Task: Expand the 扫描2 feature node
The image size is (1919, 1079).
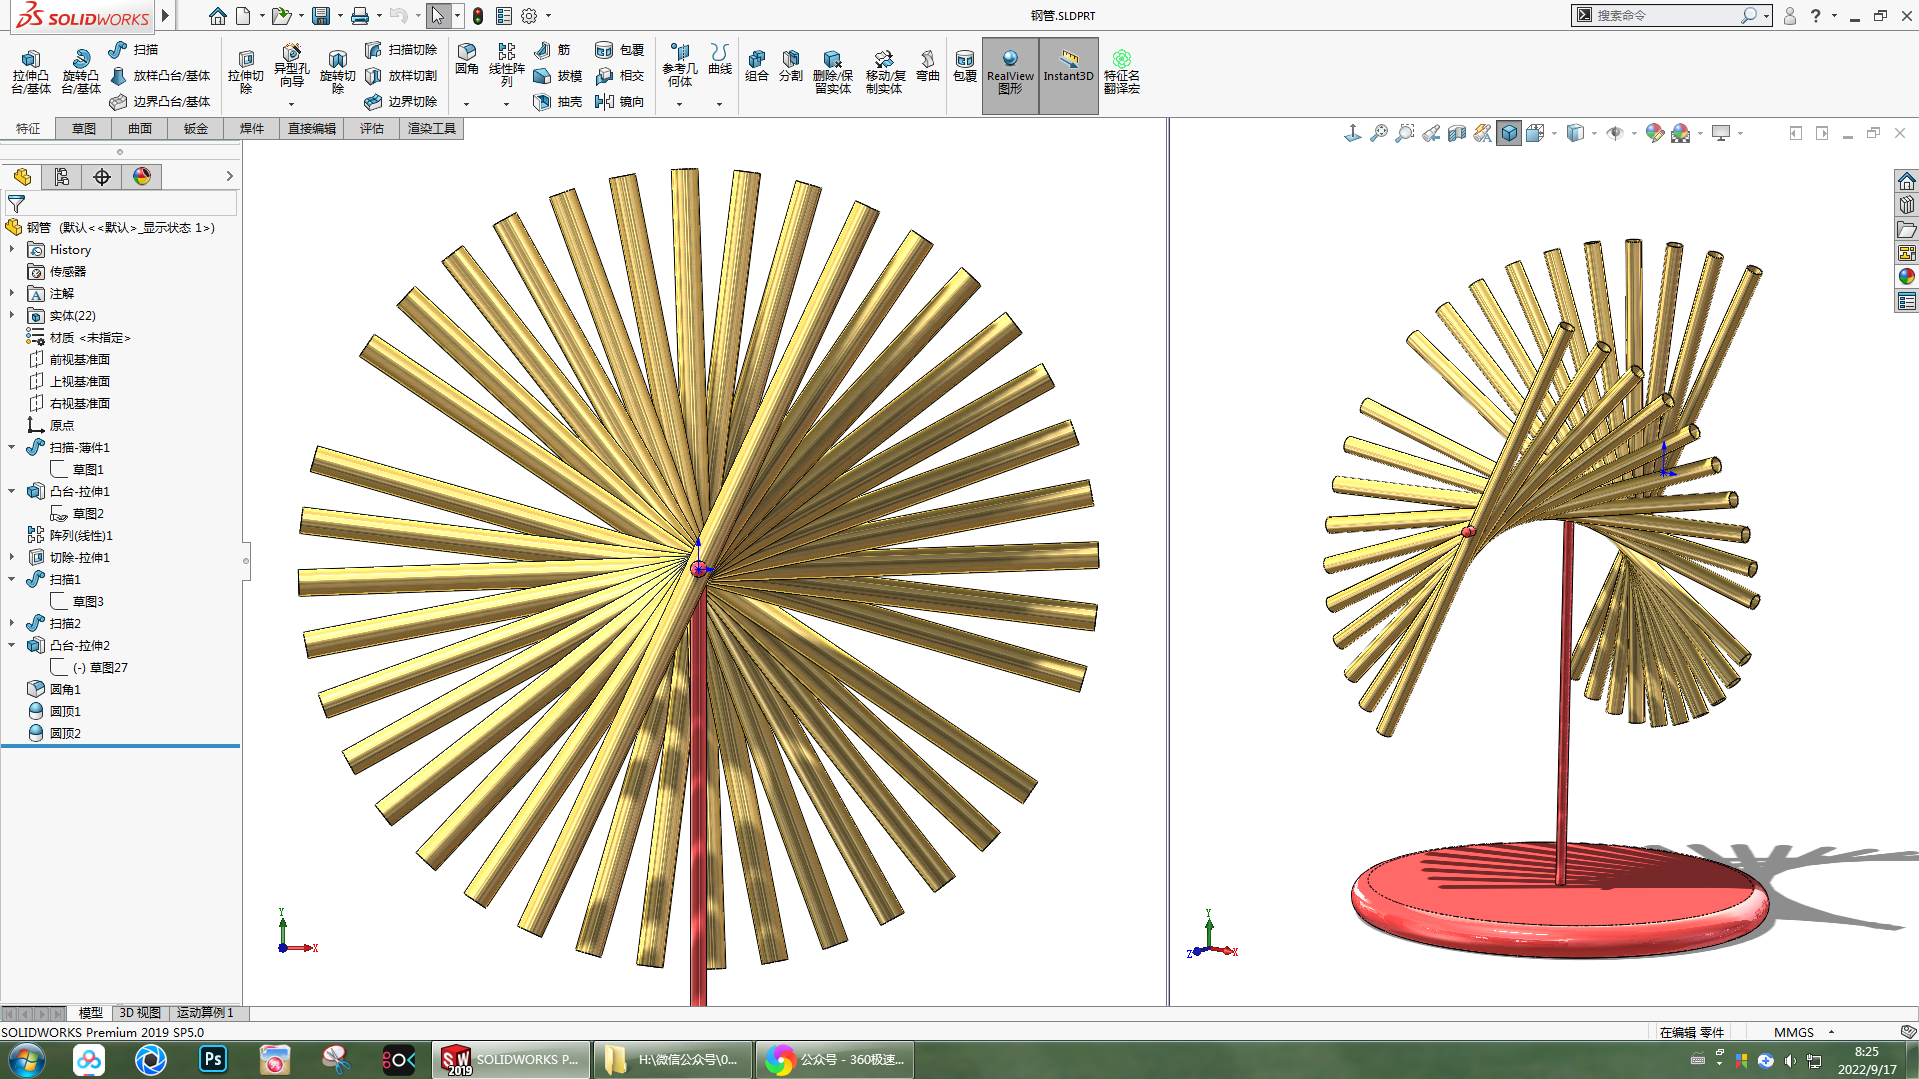Action: [12, 623]
